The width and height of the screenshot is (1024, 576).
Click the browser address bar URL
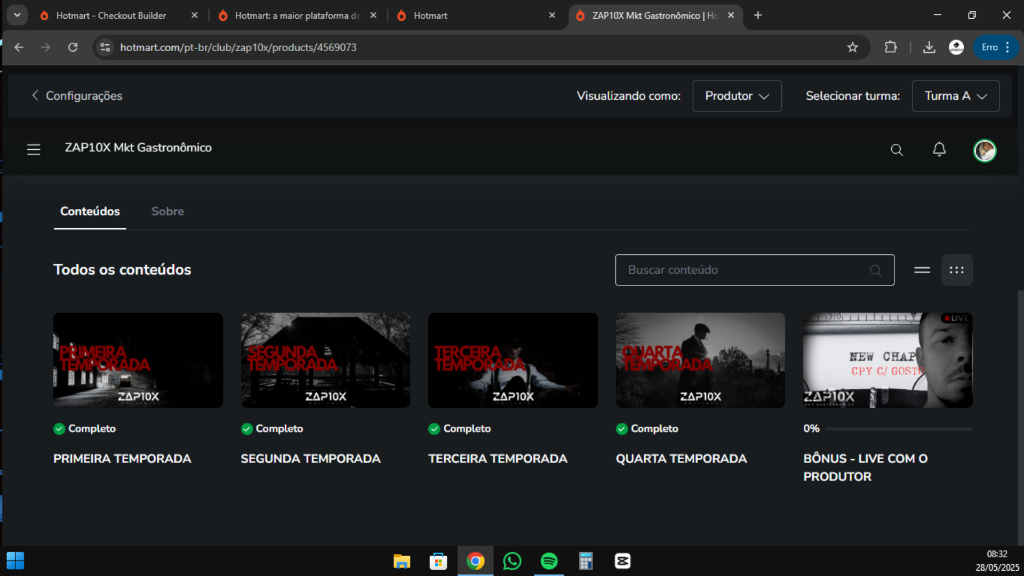238,47
